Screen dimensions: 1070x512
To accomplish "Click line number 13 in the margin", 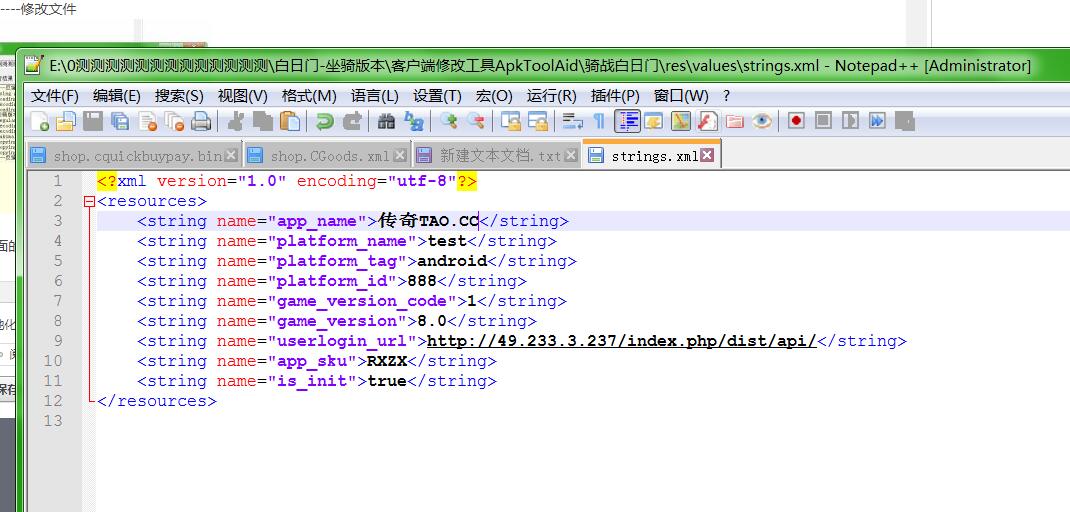I will (x=54, y=421).
